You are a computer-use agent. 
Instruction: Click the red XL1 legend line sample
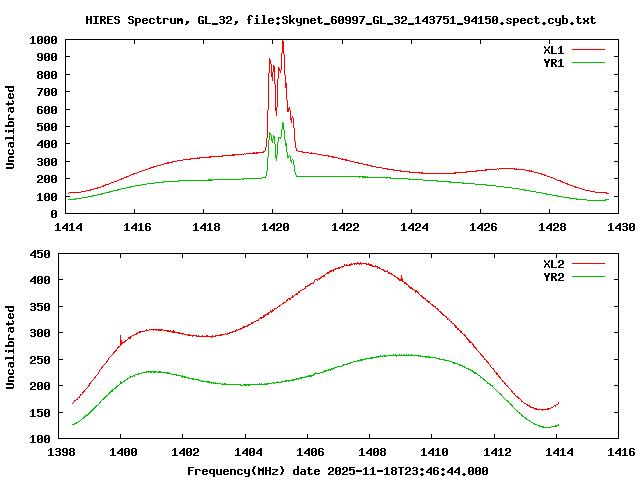coord(588,50)
